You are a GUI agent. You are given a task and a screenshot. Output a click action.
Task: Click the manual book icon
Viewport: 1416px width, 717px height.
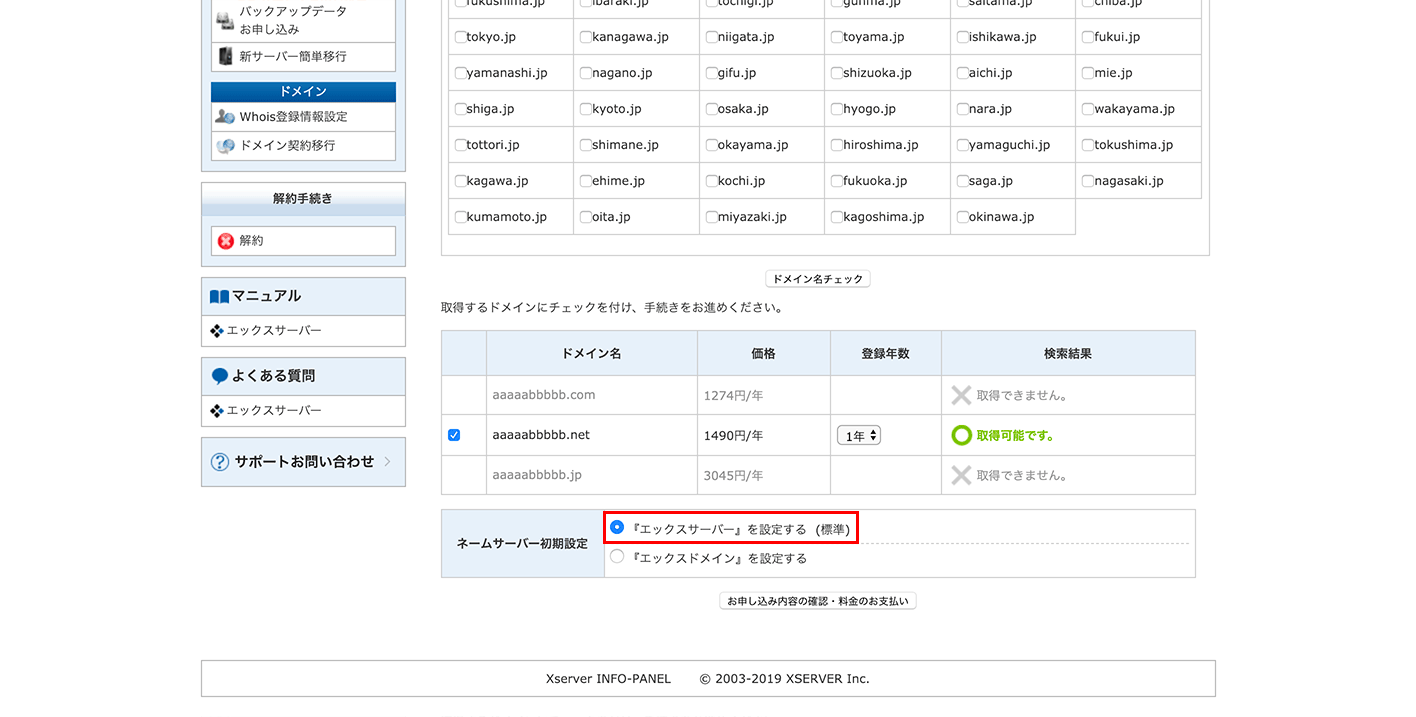pos(219,297)
